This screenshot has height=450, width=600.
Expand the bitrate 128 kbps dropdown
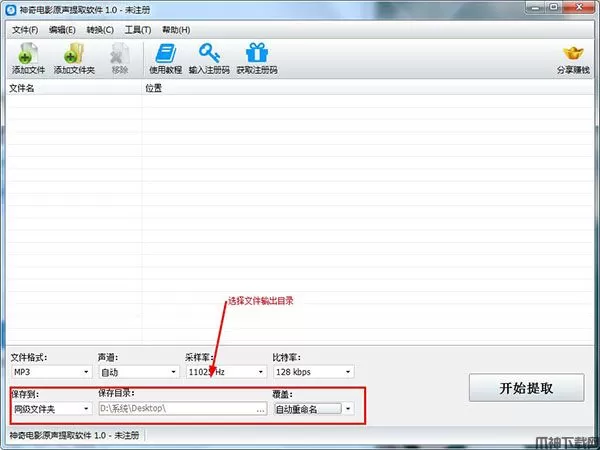pyautogui.click(x=348, y=372)
